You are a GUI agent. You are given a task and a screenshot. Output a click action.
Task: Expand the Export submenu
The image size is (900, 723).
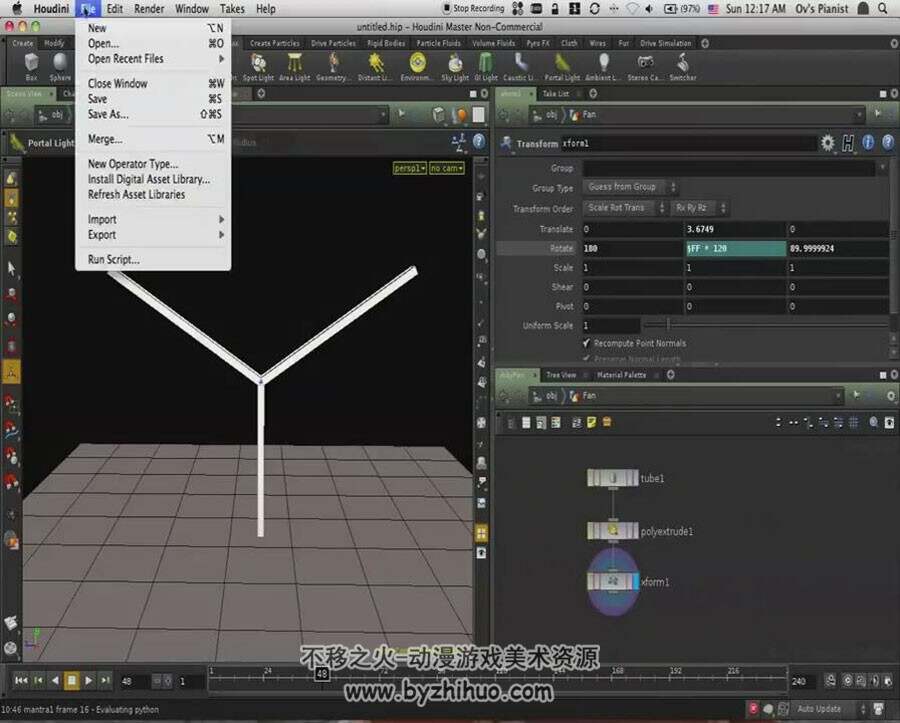153,235
